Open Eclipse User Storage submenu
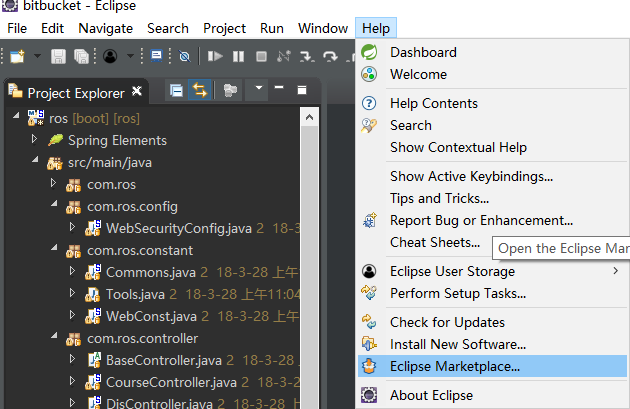The height and width of the screenshot is (409, 630). pos(492,272)
